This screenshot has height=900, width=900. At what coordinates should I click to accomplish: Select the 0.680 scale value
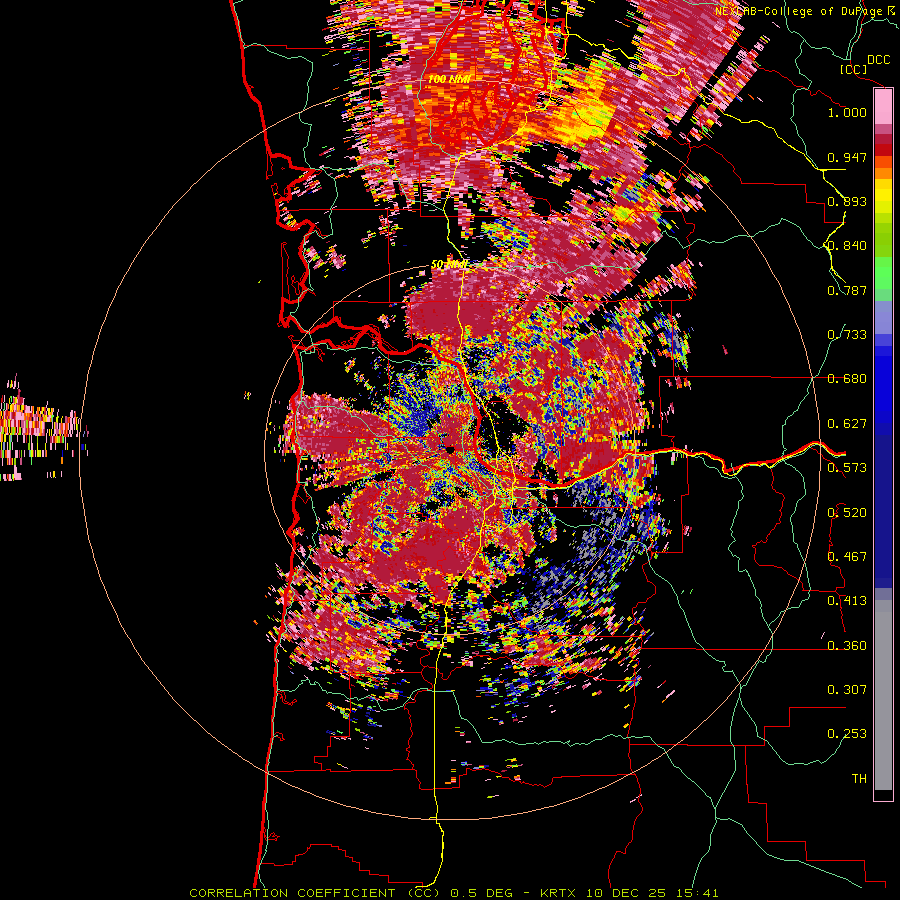tap(847, 379)
